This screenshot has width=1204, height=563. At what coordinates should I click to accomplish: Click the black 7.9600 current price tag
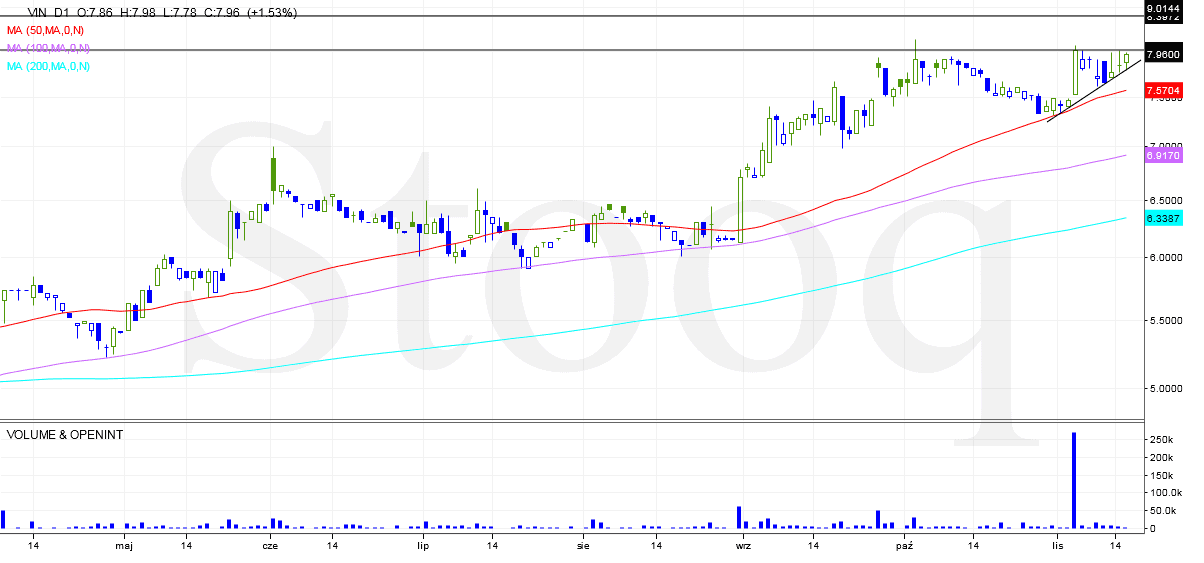coord(1164,55)
